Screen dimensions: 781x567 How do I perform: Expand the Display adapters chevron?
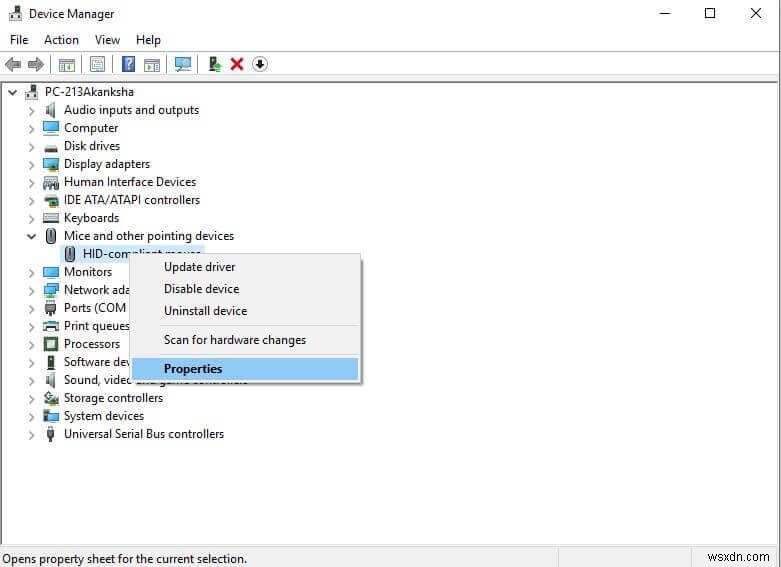(31, 165)
